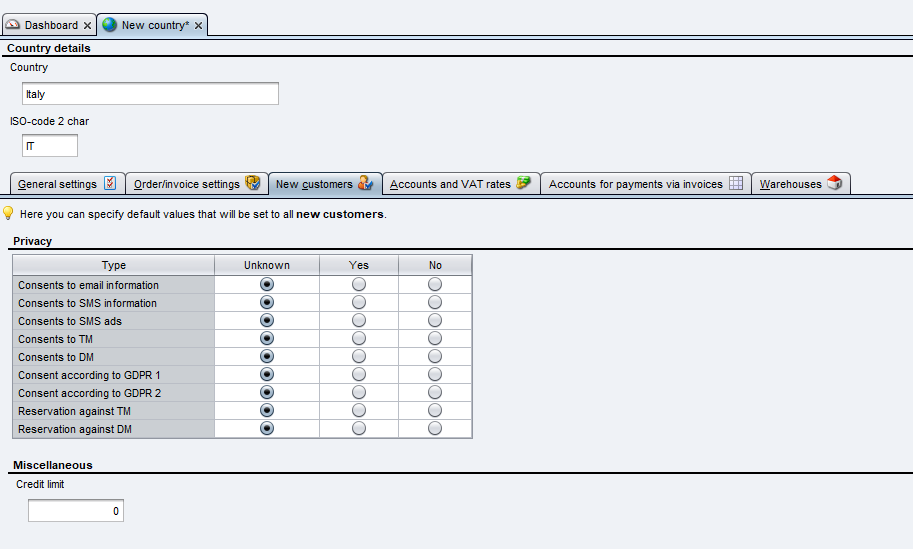Screen dimensions: 913x549
Task: Click the Order/invoice settings icon
Action: coord(253,183)
